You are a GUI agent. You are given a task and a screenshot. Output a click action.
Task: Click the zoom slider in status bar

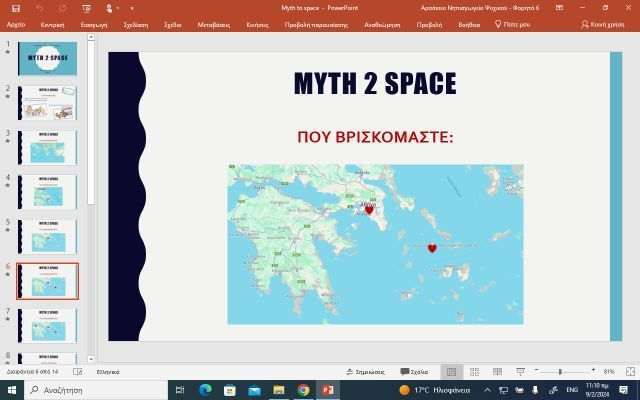[560, 371]
